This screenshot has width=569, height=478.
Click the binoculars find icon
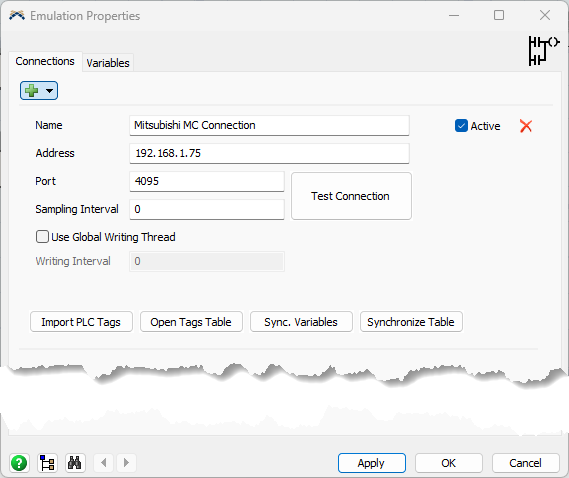(75, 463)
